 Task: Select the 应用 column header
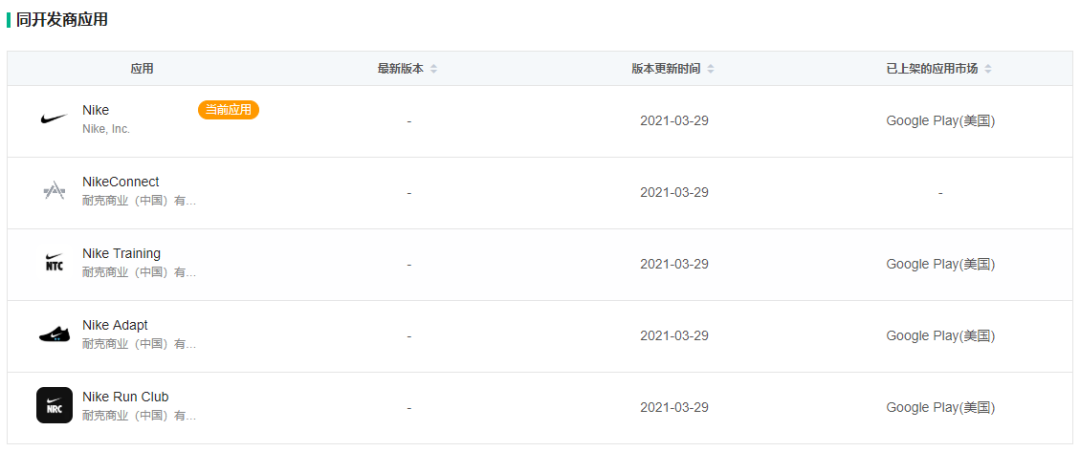(x=142, y=69)
